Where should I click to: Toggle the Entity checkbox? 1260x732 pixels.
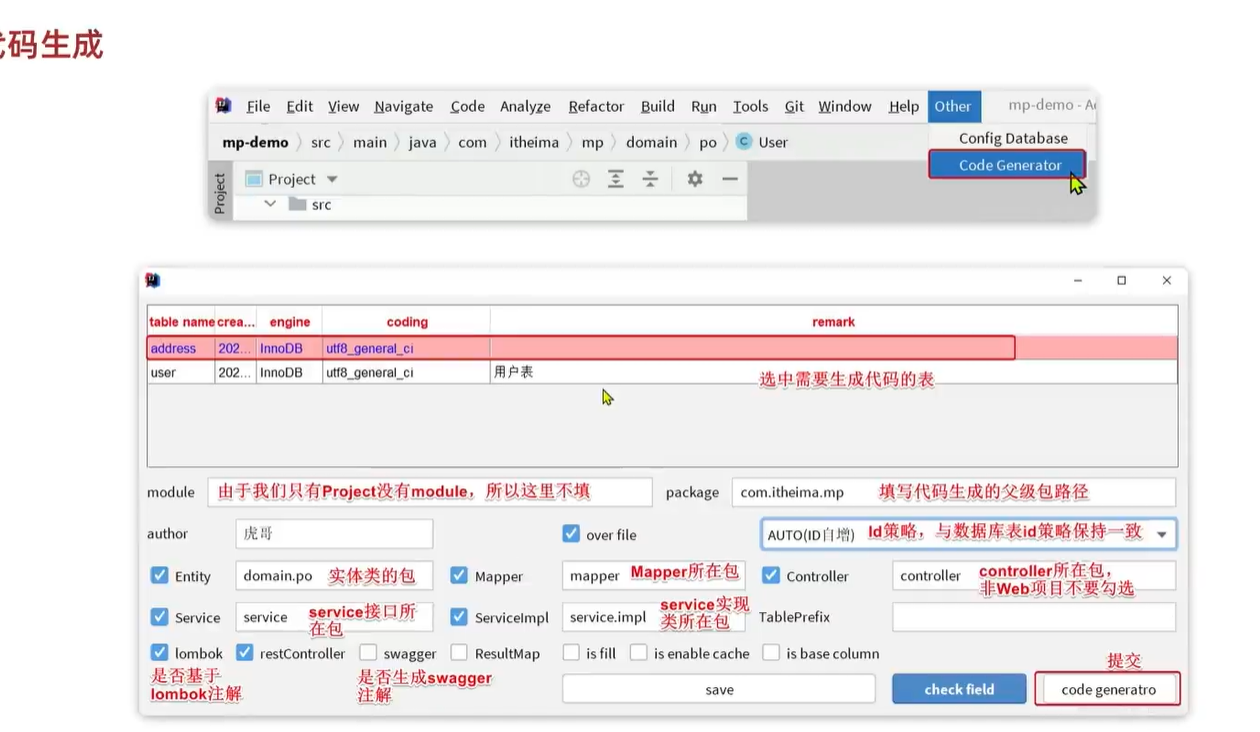(159, 575)
